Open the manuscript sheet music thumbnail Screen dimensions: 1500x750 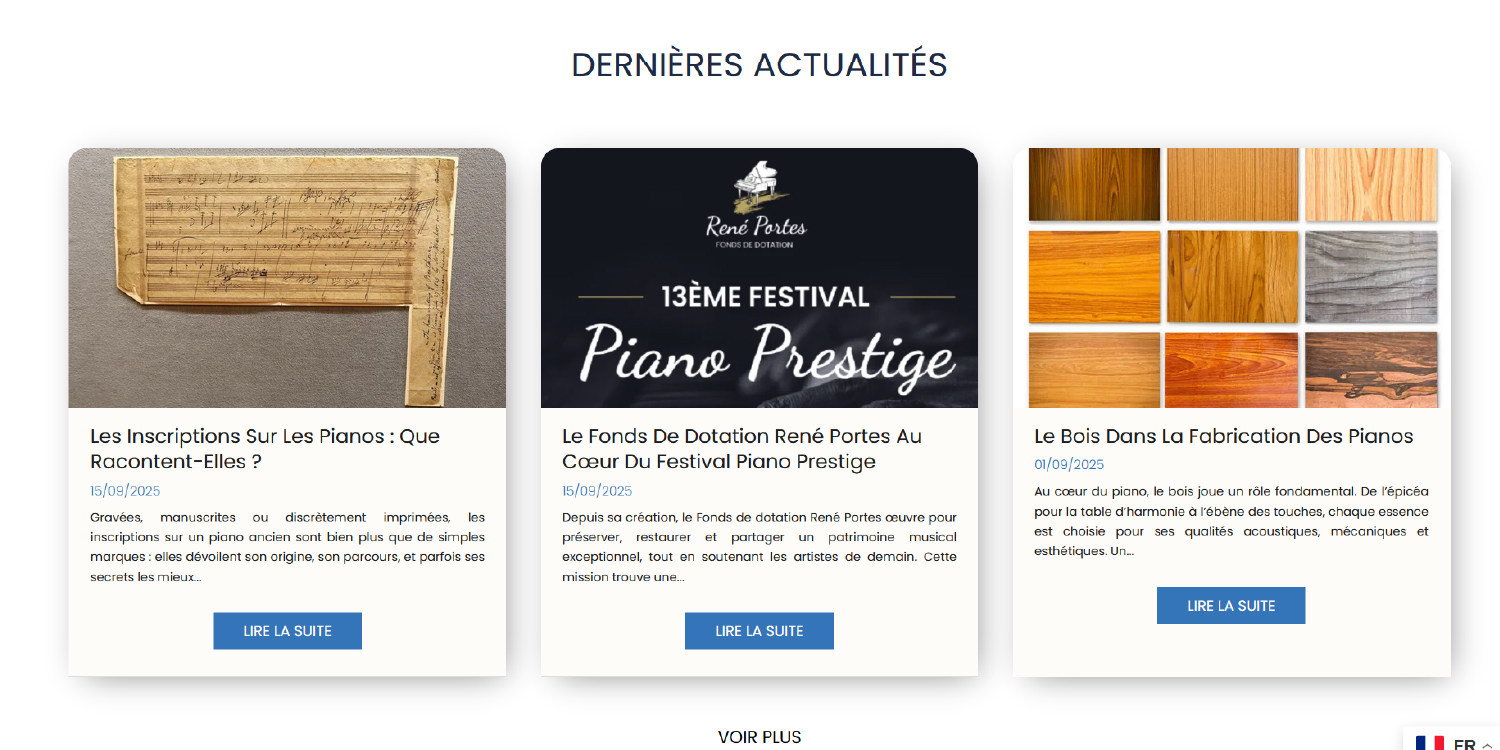(287, 277)
